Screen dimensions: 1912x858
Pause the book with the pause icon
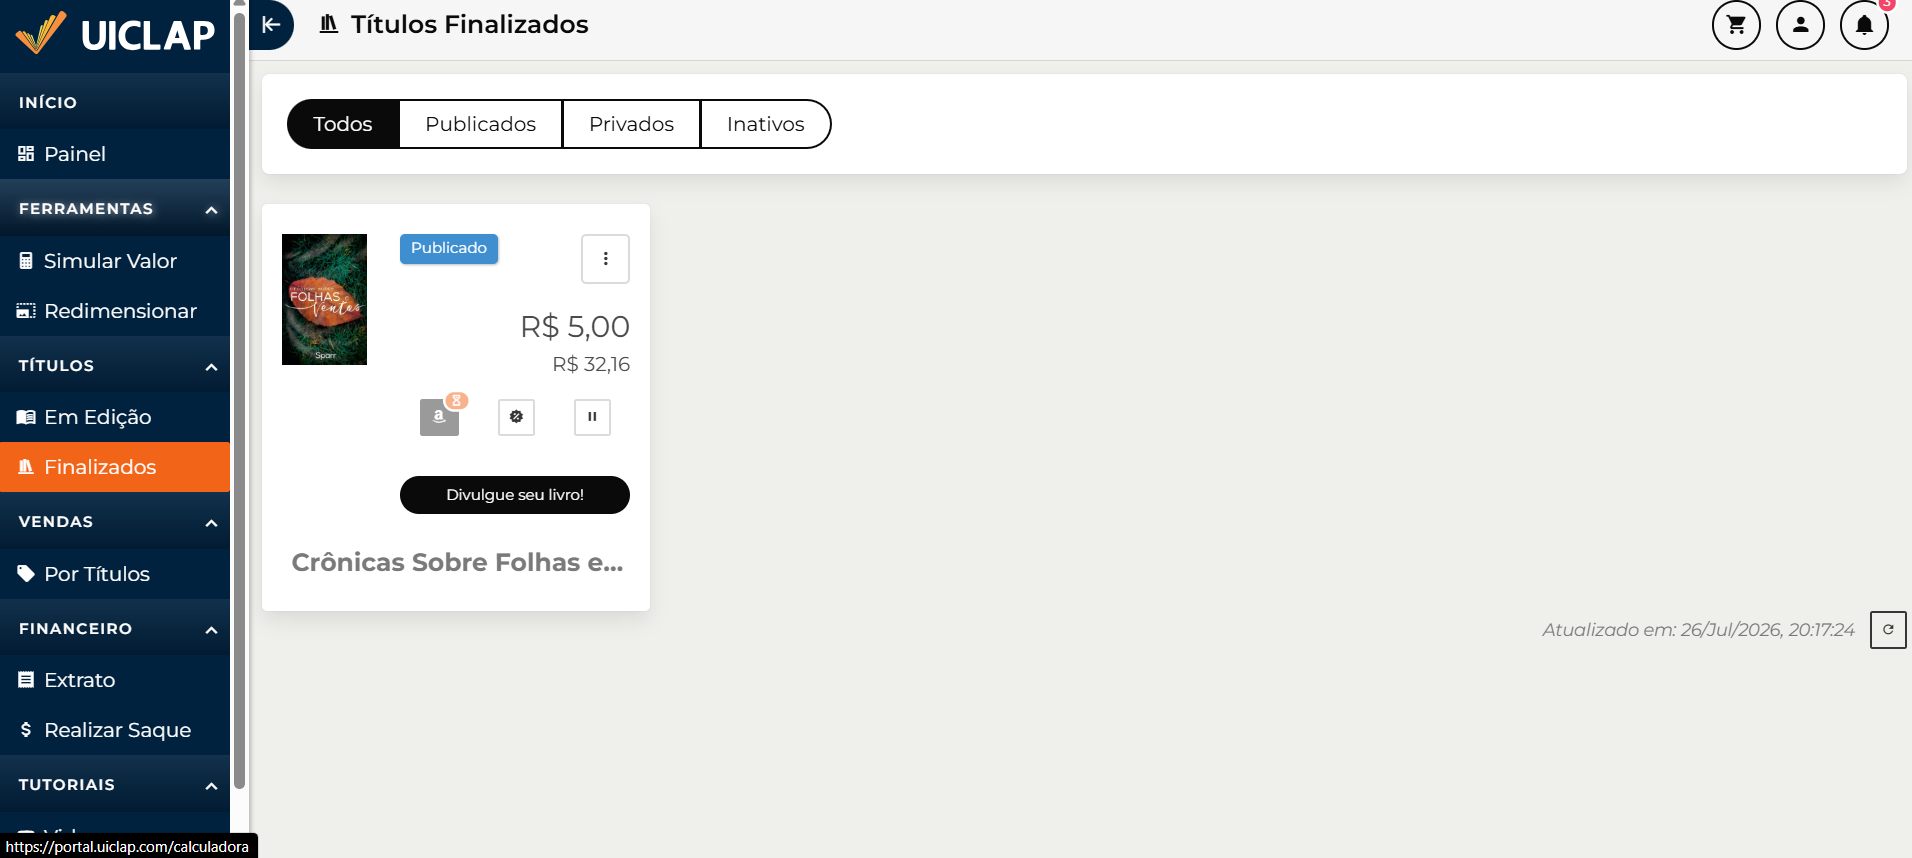592,417
